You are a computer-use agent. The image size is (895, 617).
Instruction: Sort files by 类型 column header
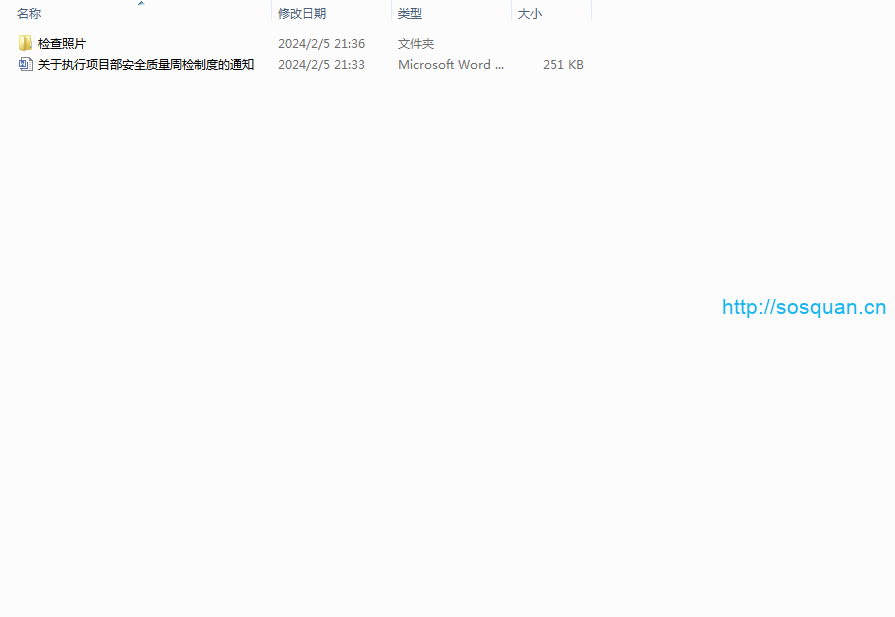click(410, 14)
